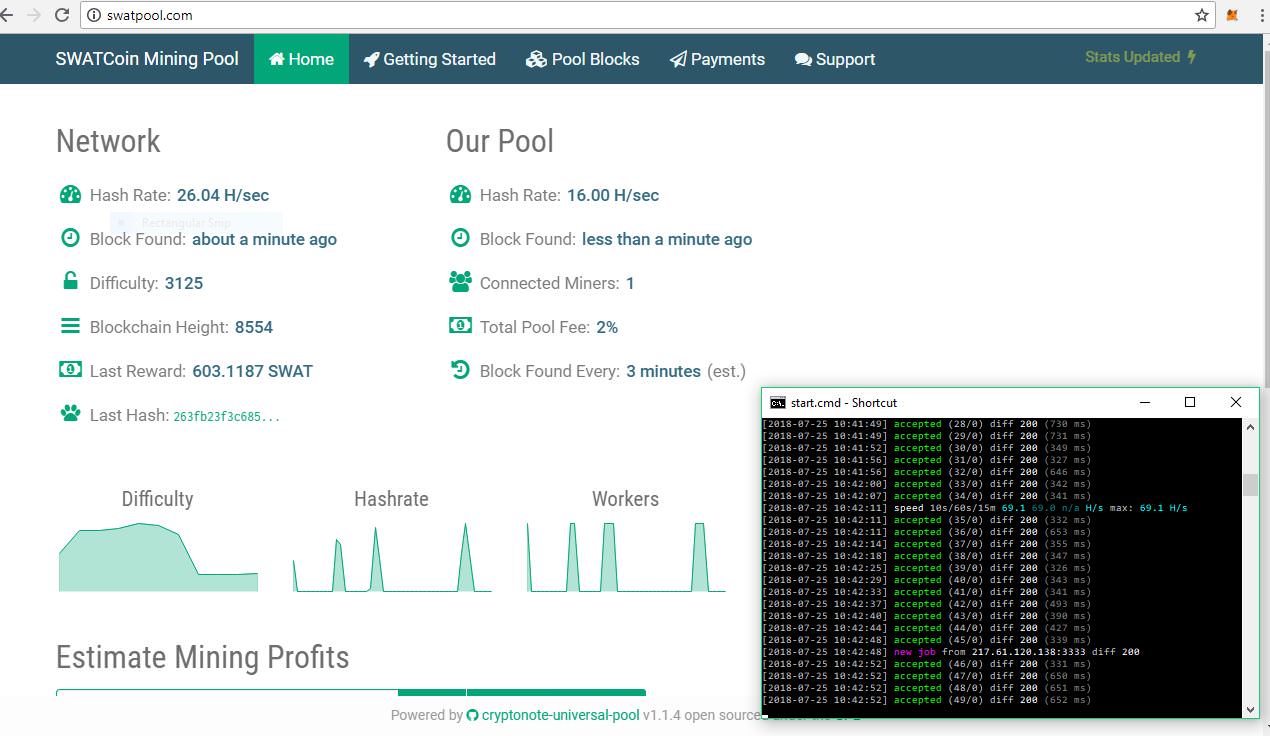This screenshot has height=736, width=1270.
Task: Click the 'speed 10s/60s/15m' line in start.cmd
Action: click(x=975, y=508)
